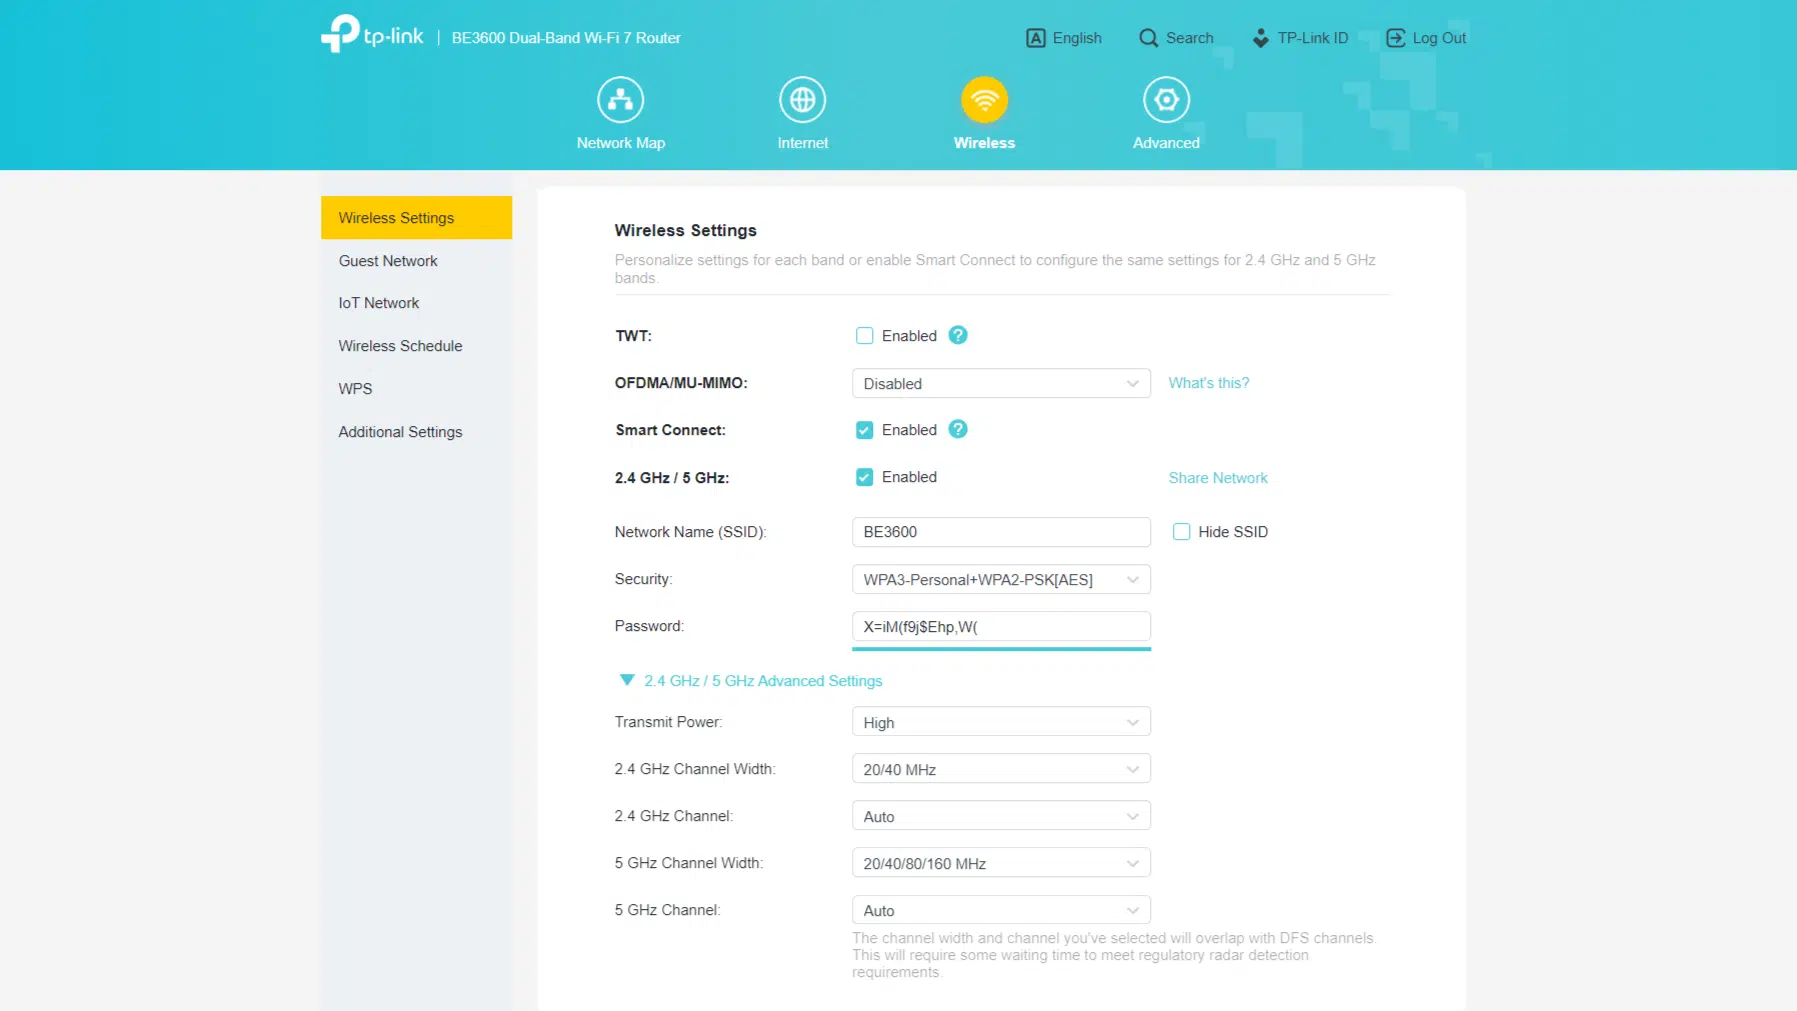Go to the Internet globe icon

802,100
